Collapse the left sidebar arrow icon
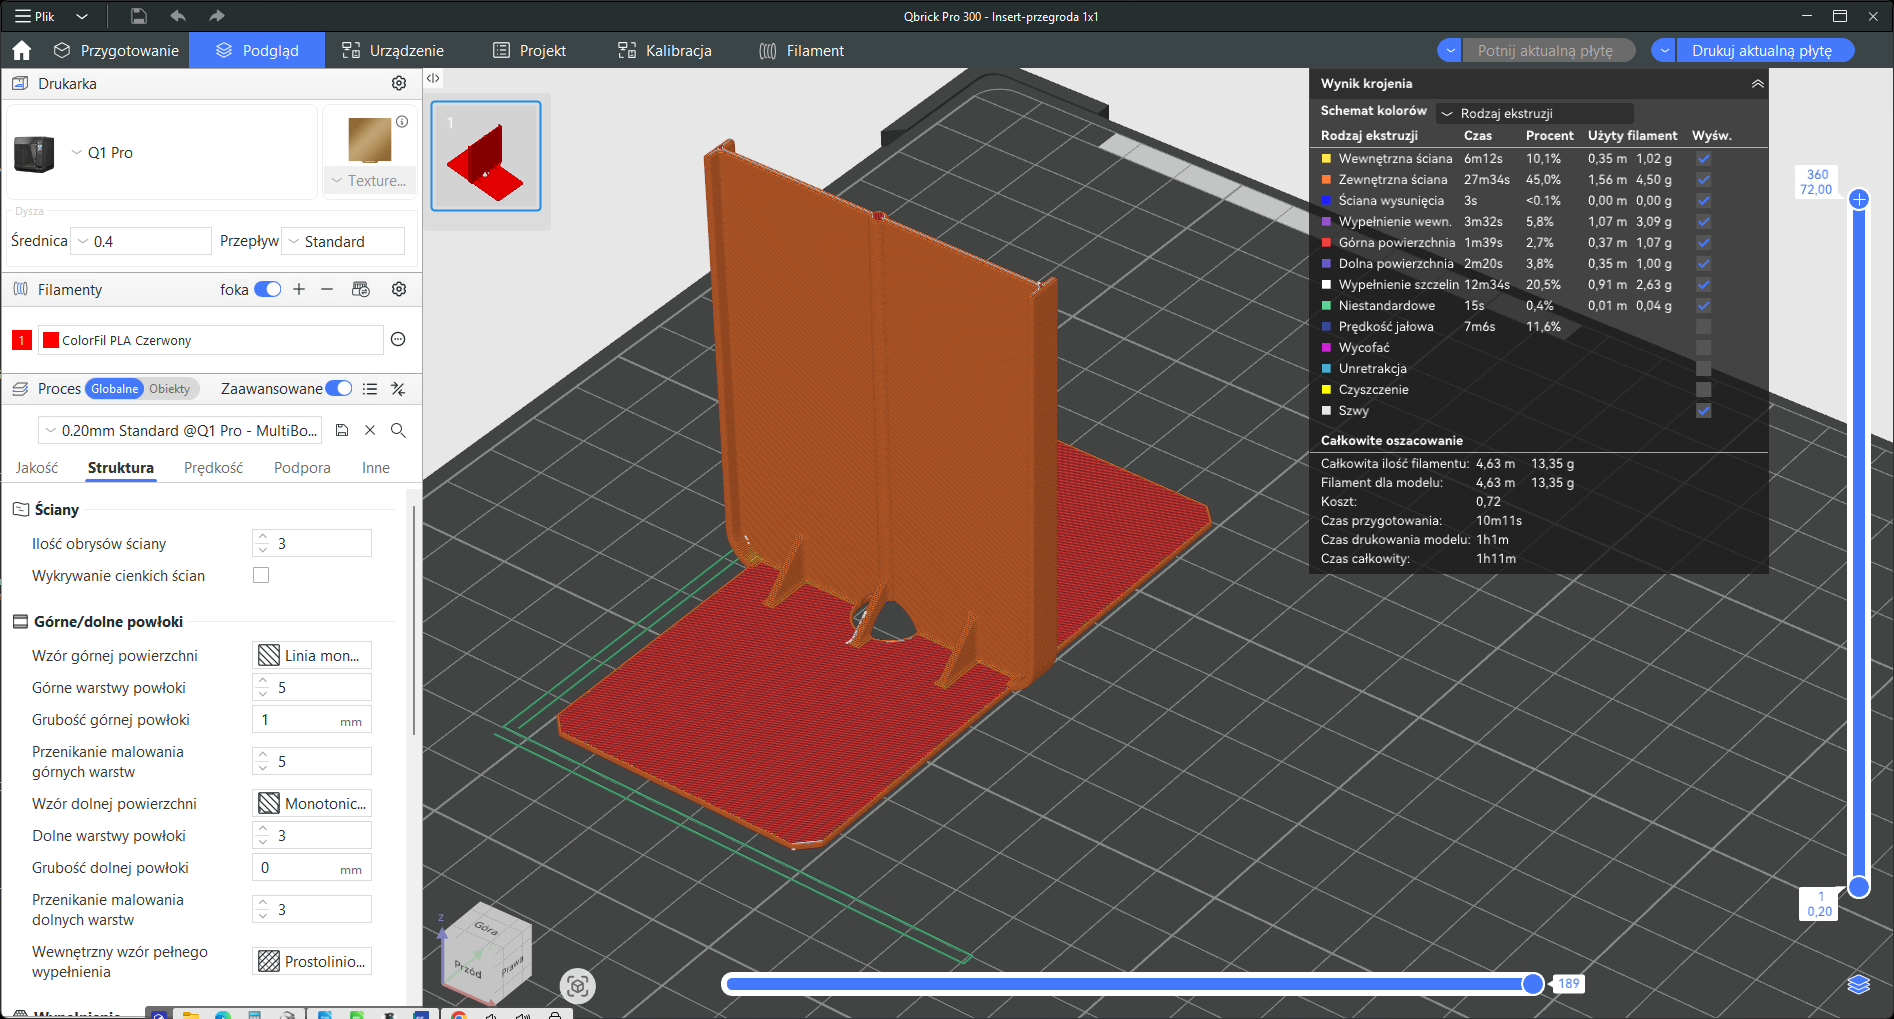Viewport: 1894px width, 1019px height. (433, 78)
